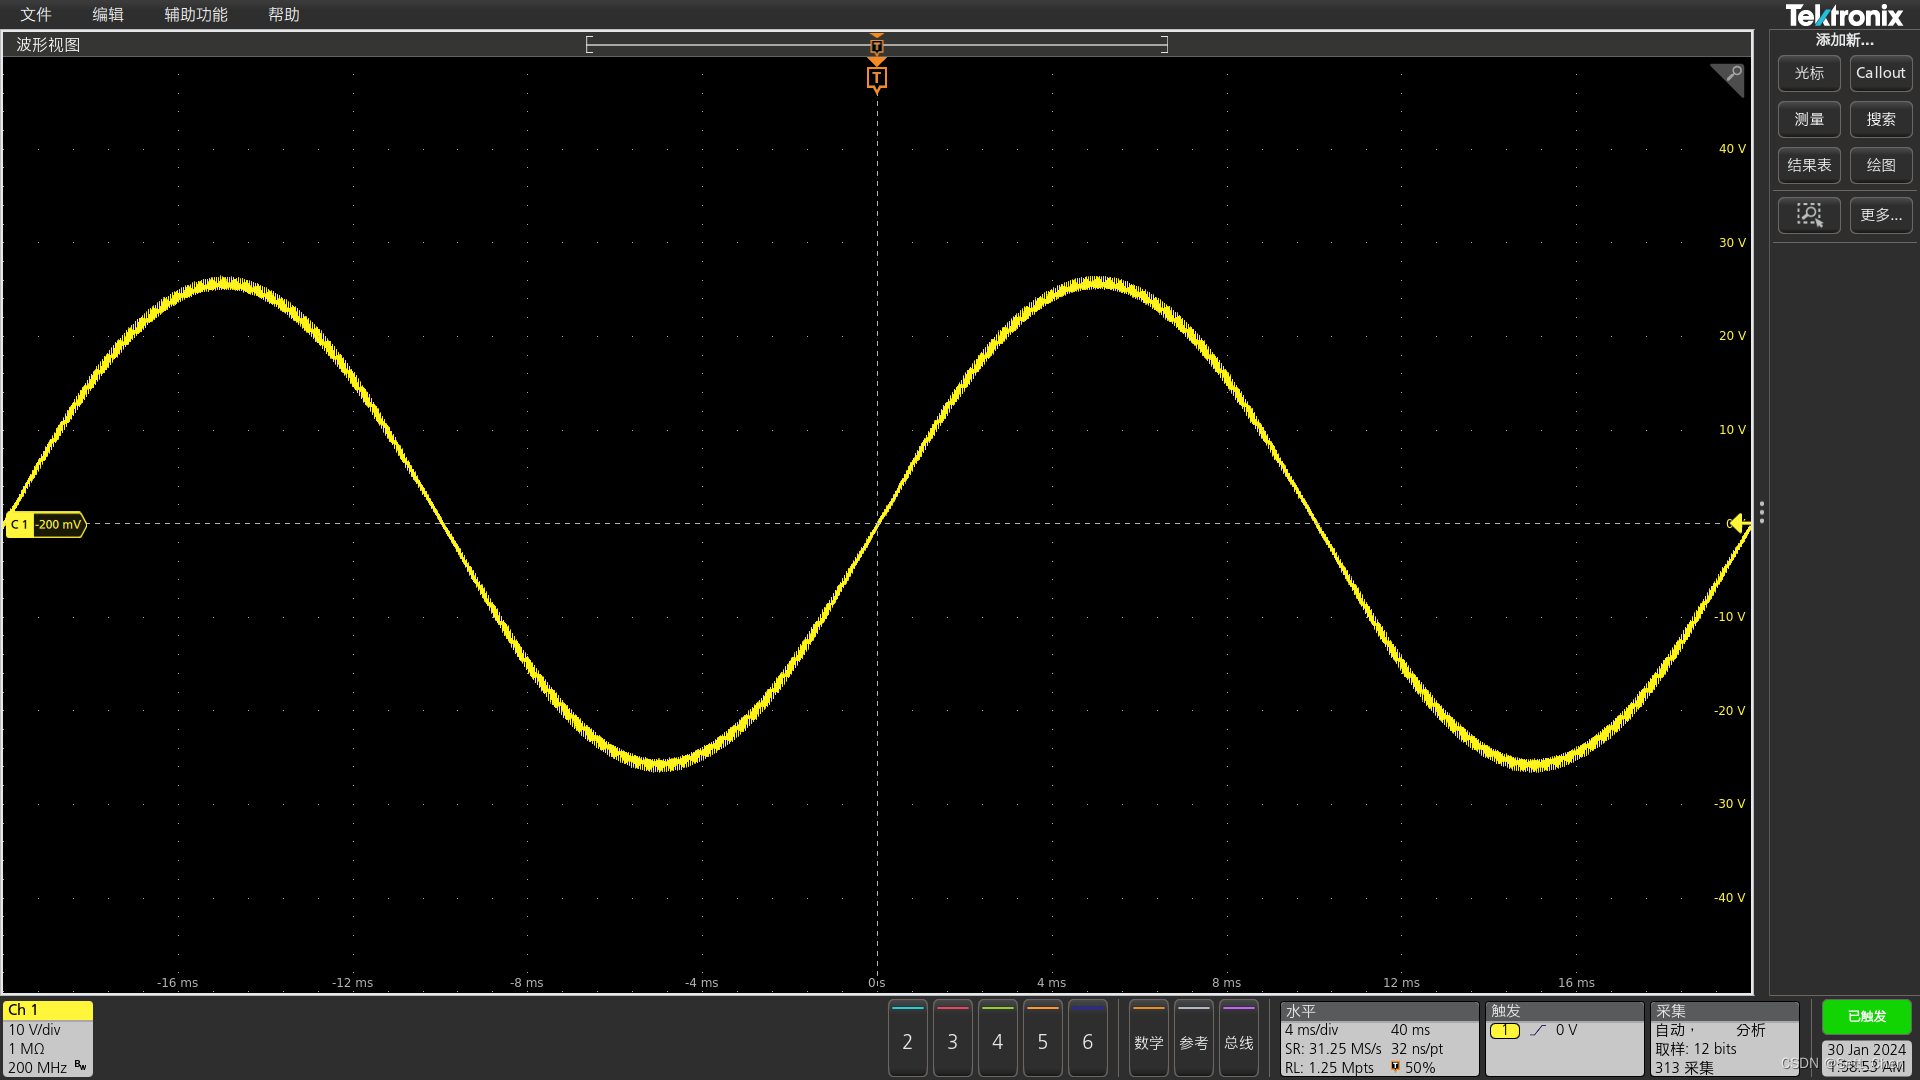Open the Ch 1 vertical settings badge
This screenshot has width=1920, height=1080.
point(47,1038)
